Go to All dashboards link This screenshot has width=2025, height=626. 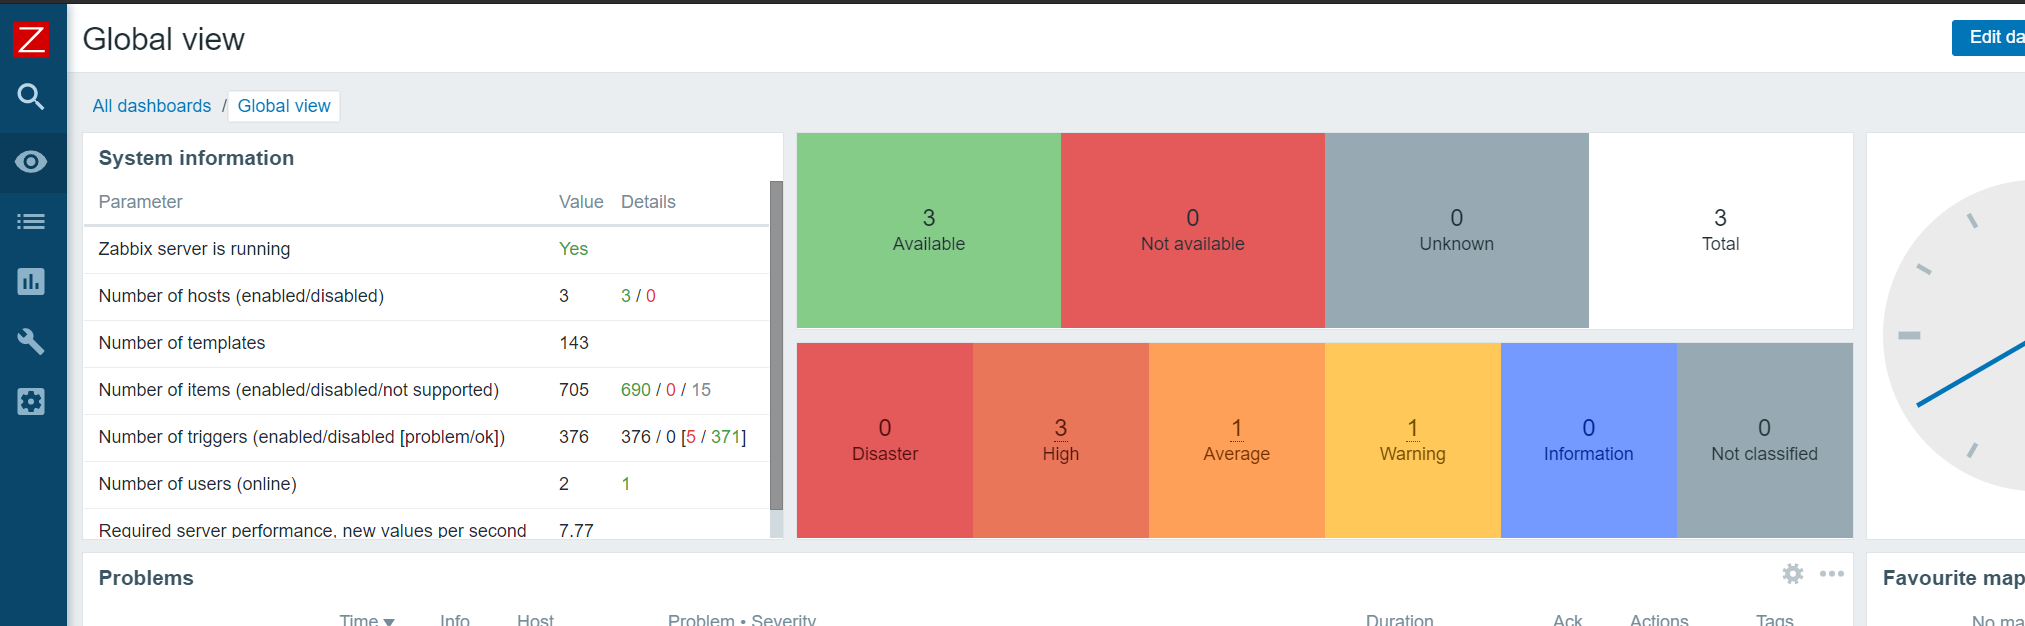pos(152,106)
